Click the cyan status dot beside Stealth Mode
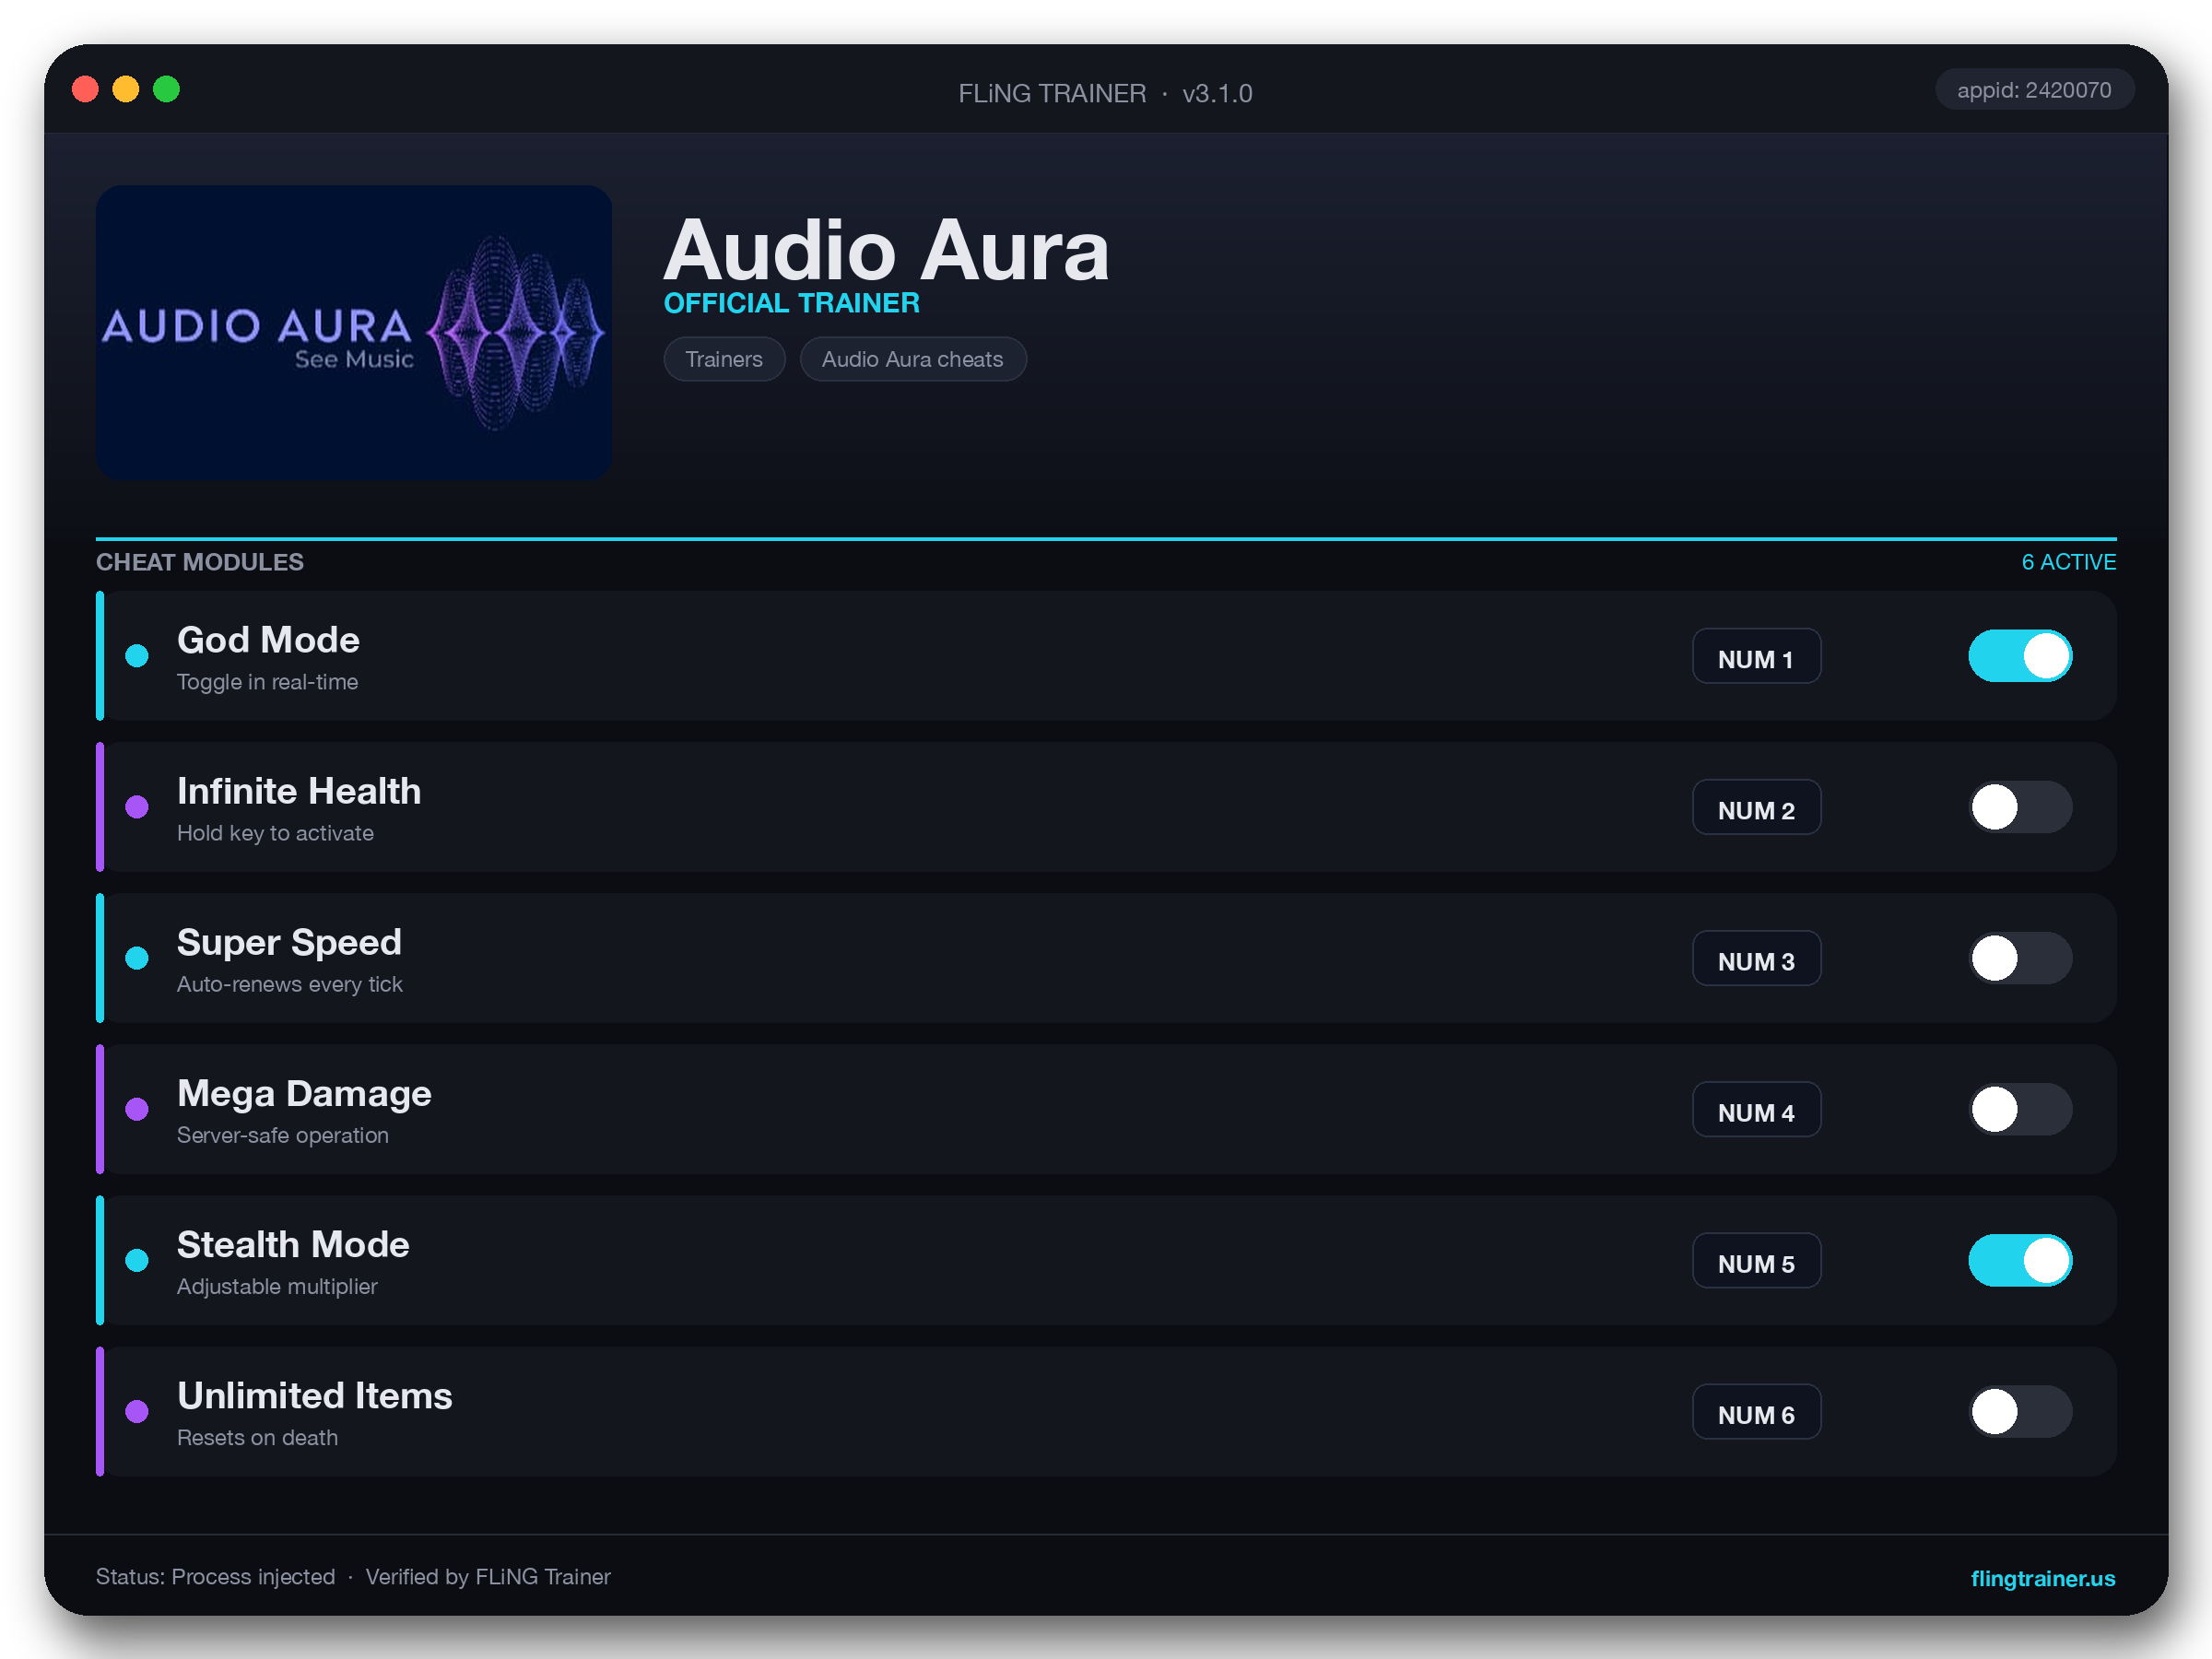This screenshot has height=1659, width=2212. (137, 1260)
